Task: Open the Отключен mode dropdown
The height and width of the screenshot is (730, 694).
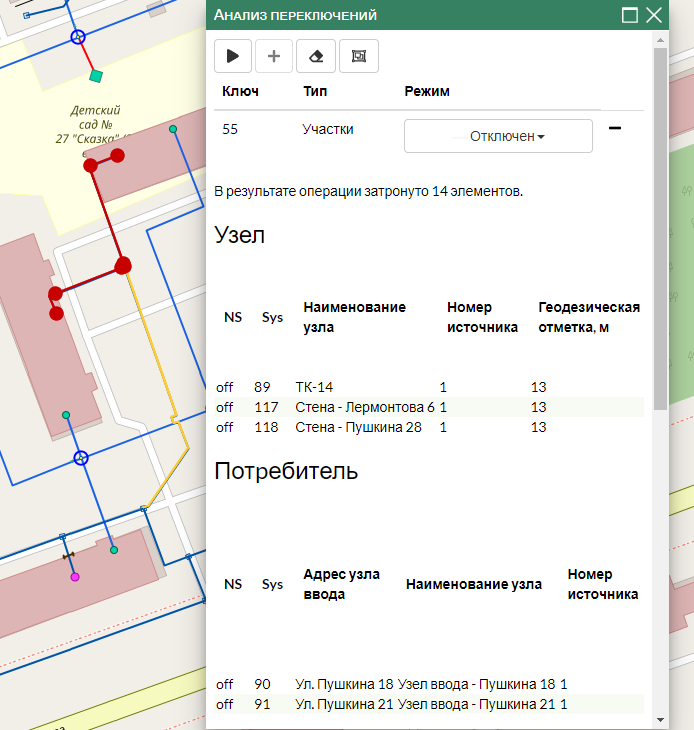Action: [498, 136]
